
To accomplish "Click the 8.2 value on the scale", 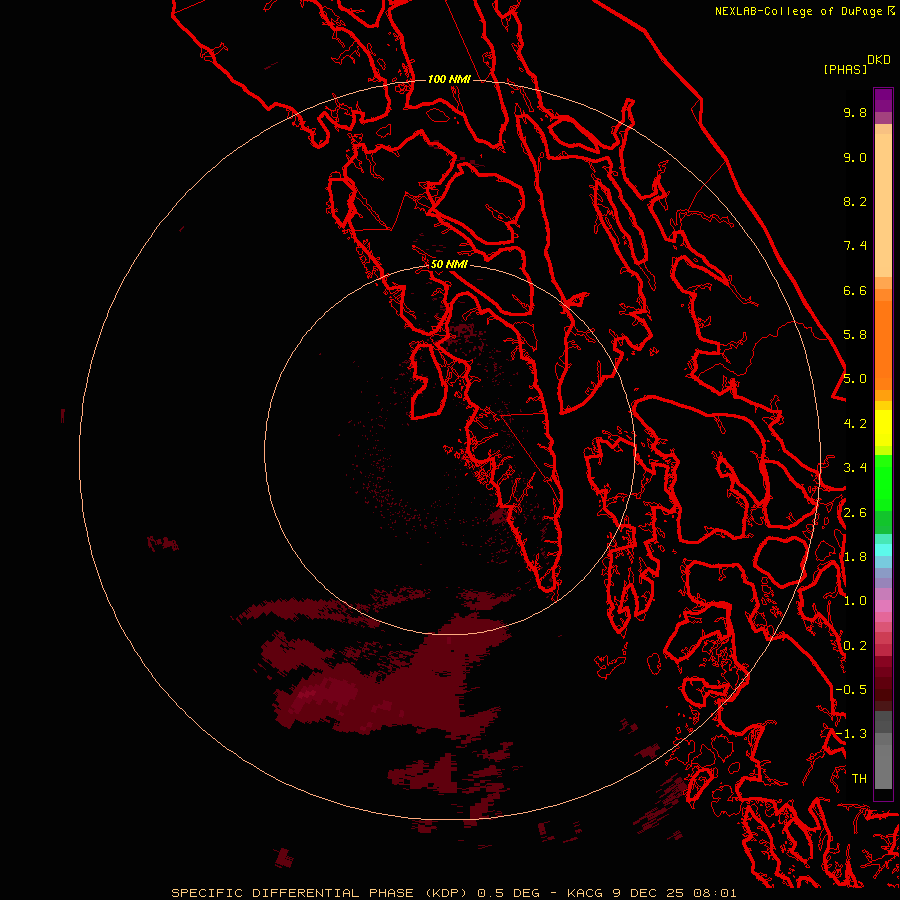I will pyautogui.click(x=855, y=201).
